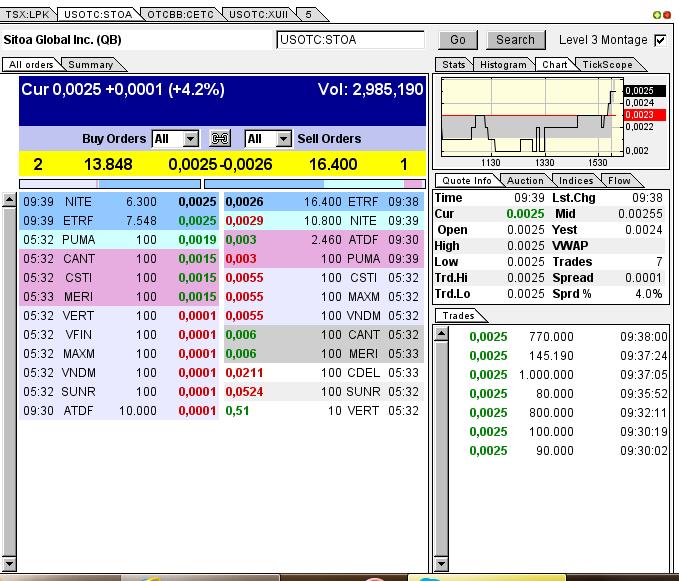Open the Buy Orders 'All' dropdown

190,139
